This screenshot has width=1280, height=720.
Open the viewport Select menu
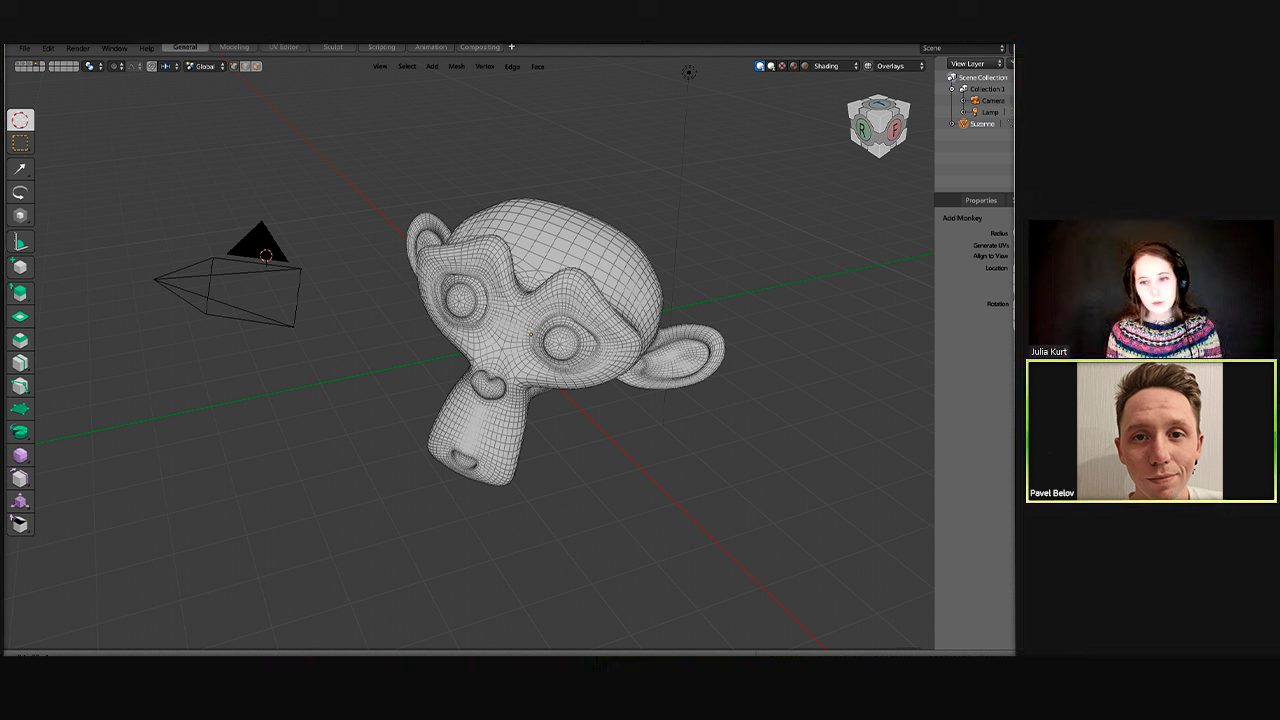tap(407, 66)
